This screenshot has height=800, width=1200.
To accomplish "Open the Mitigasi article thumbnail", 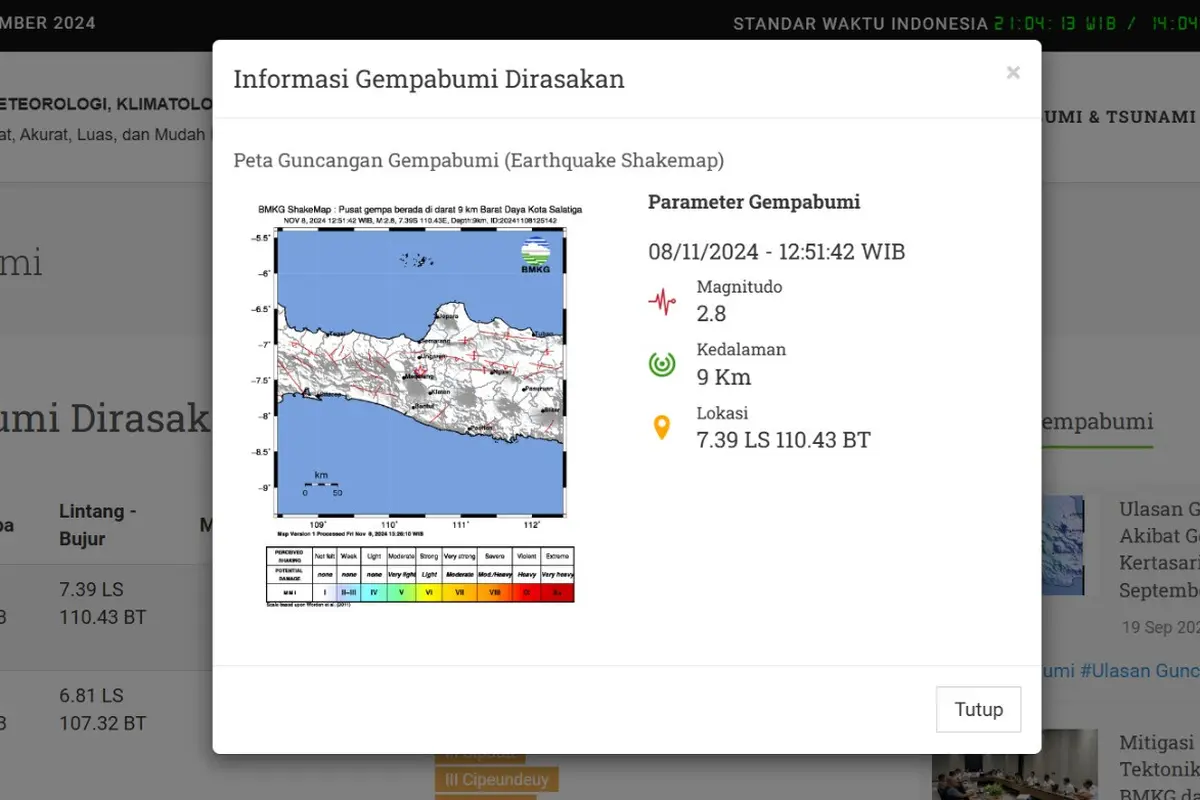I will (1015, 765).
